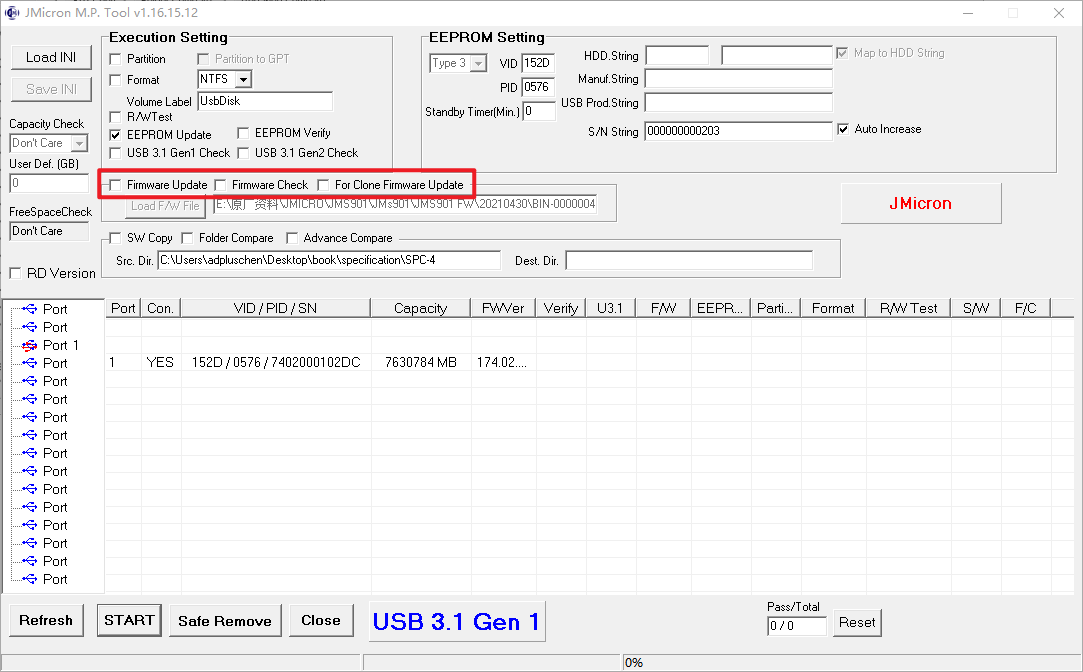
Task: Toggle the R/W Test checkbox
Action: point(115,117)
